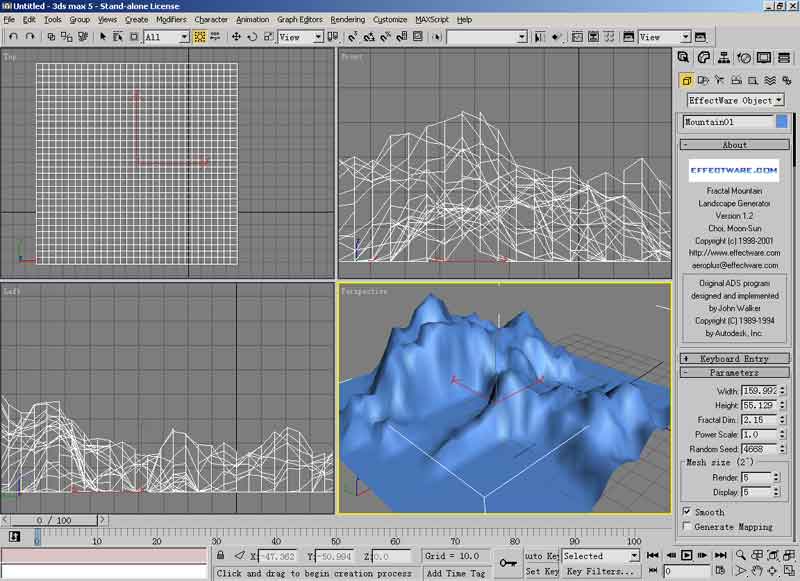Select the Space Warps category icon
Viewport: 800px width, 581px height.
(770, 80)
